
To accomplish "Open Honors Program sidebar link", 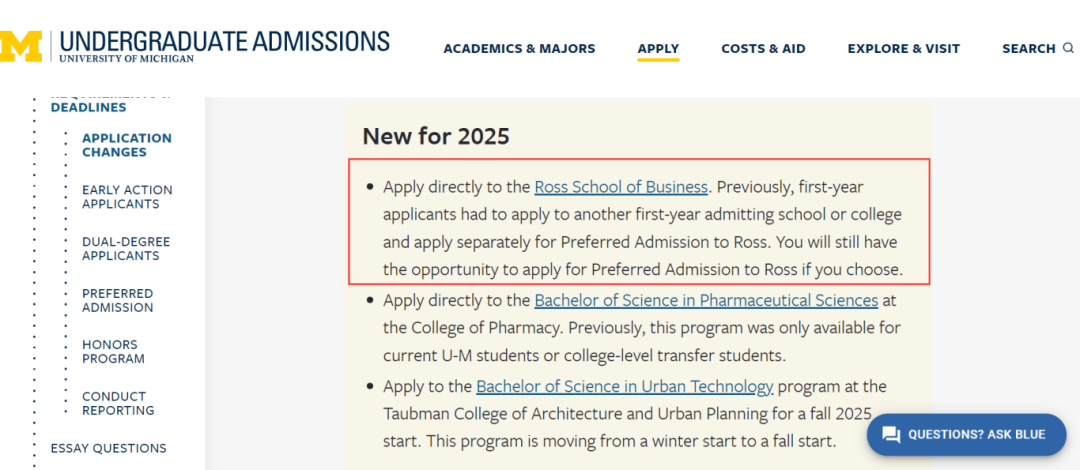I will (114, 351).
